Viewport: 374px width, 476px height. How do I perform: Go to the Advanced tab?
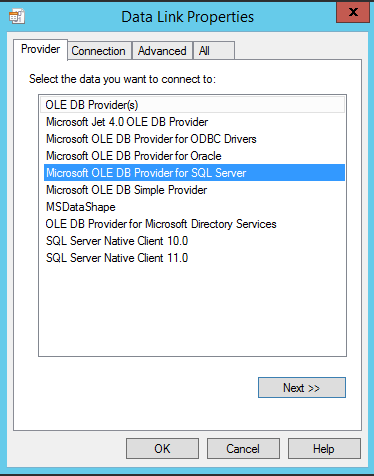click(x=162, y=51)
